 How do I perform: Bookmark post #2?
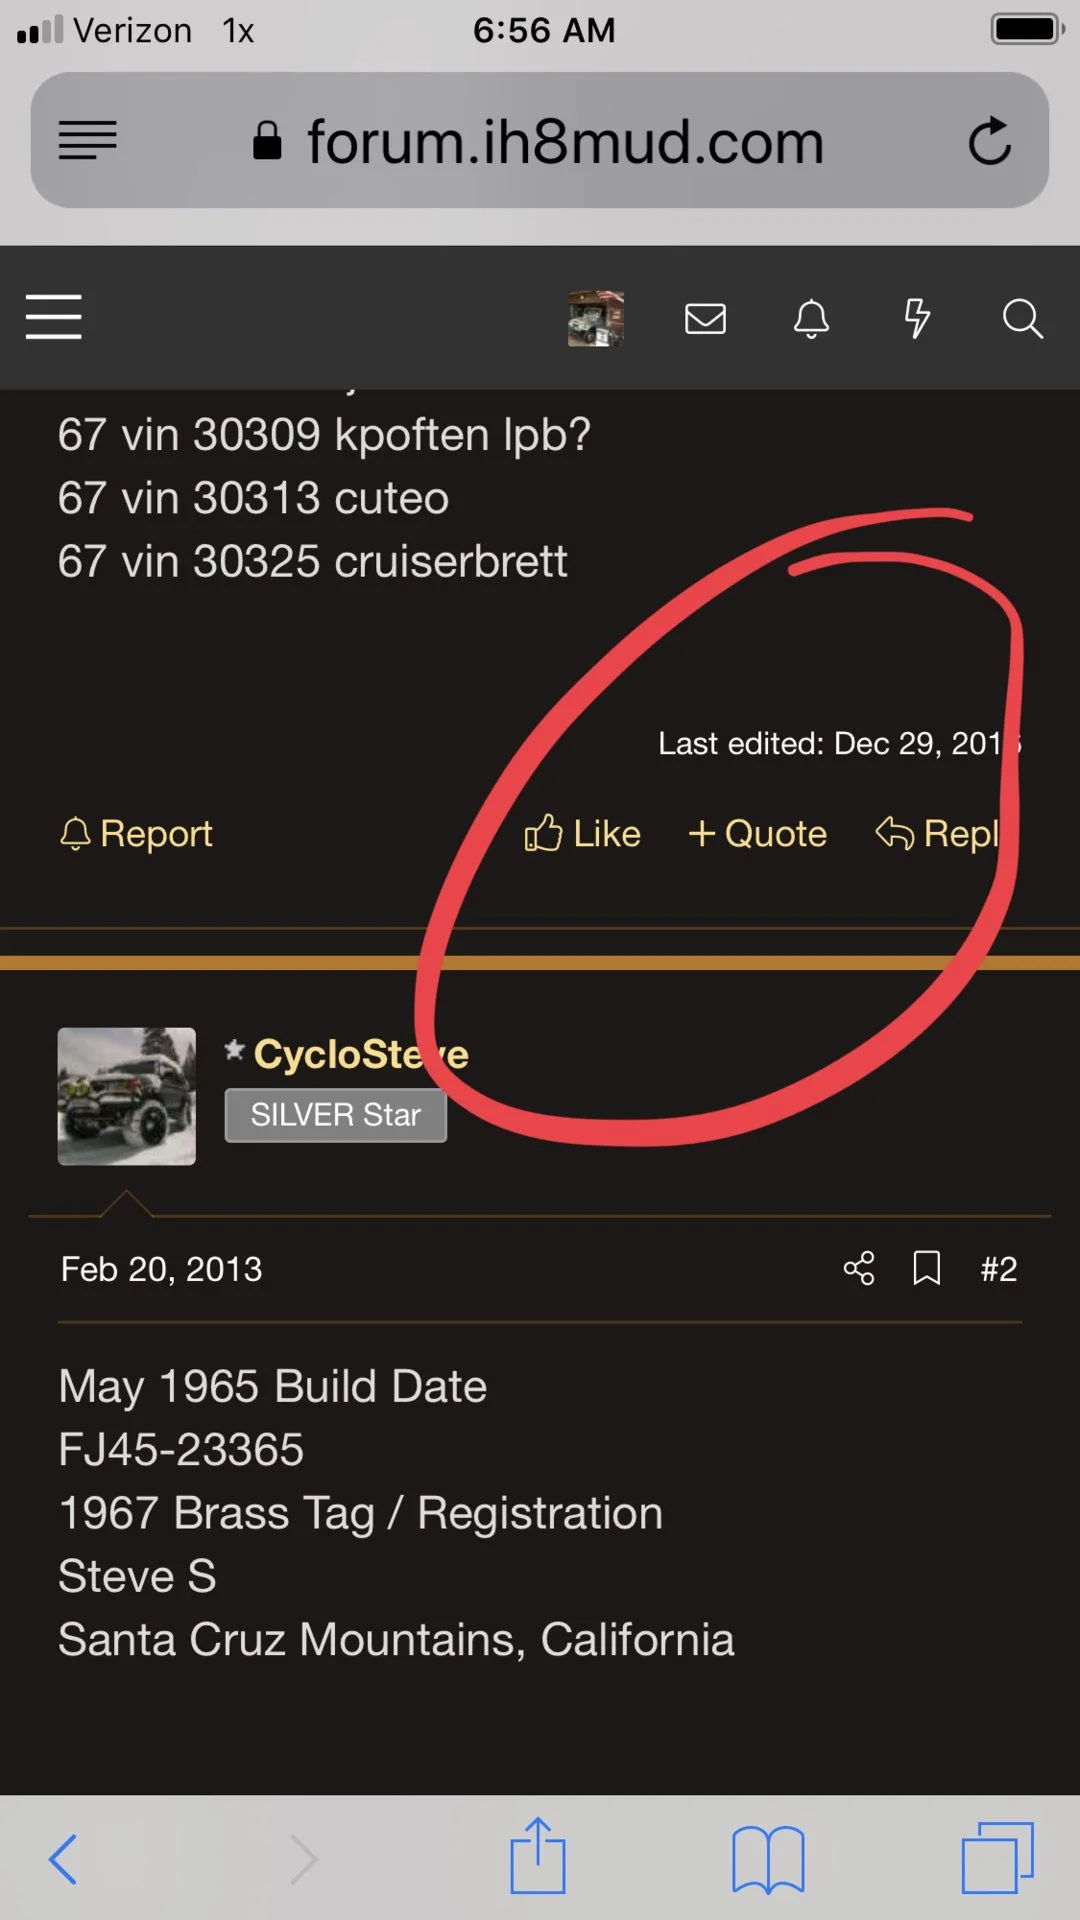coord(927,1268)
